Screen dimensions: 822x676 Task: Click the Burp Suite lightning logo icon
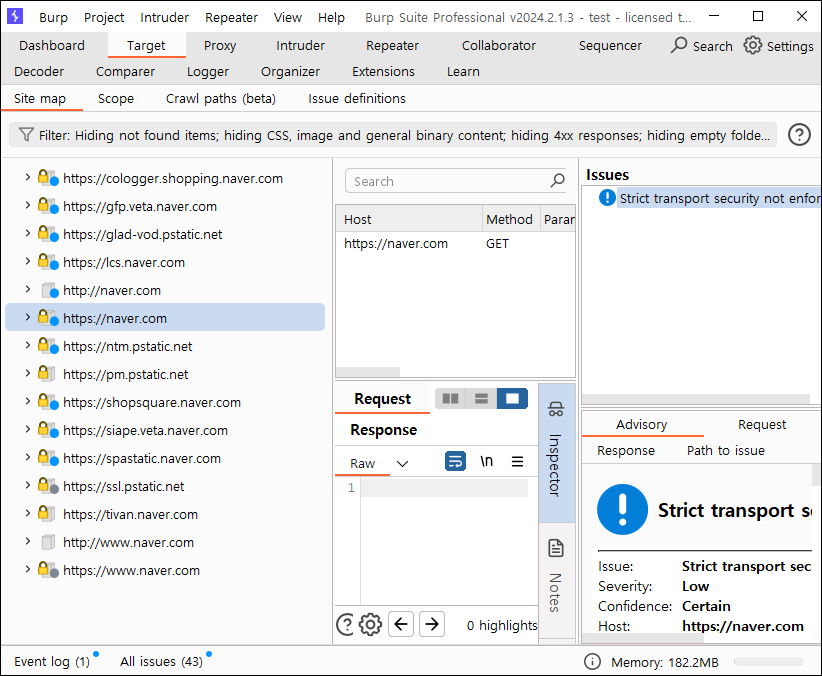point(15,16)
